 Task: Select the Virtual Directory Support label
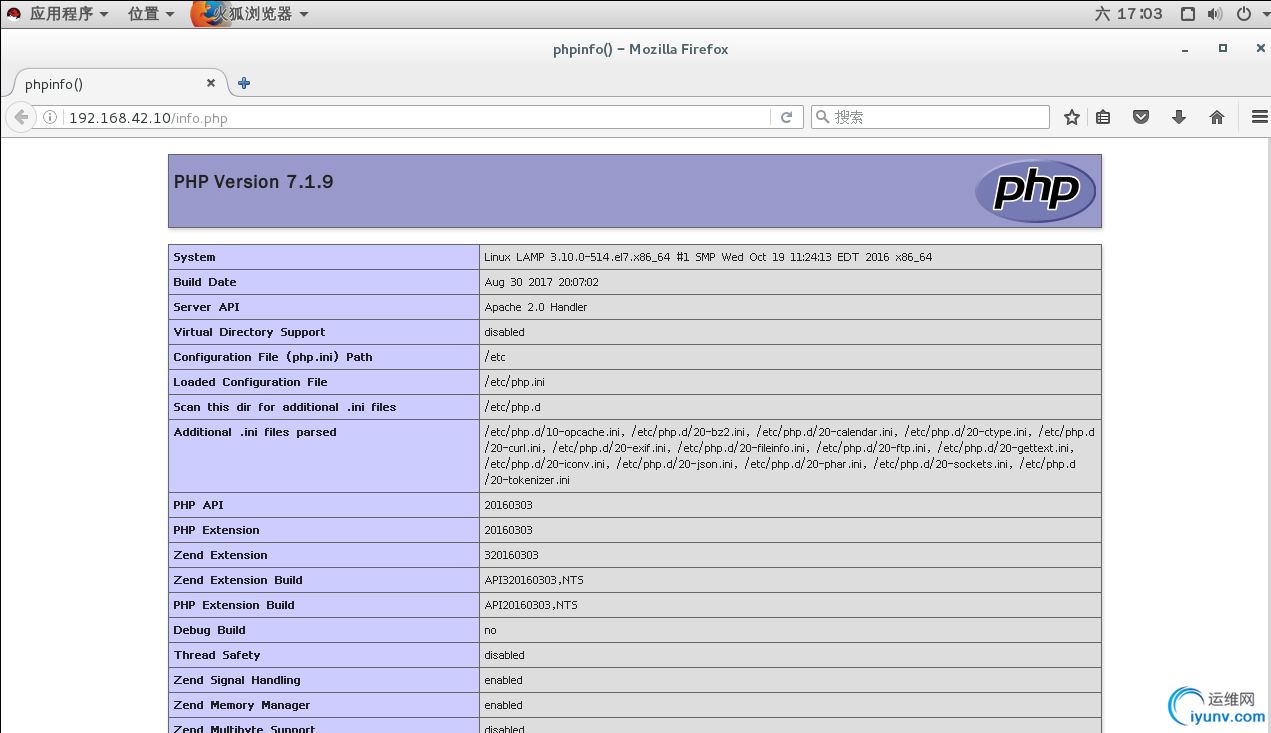pos(249,332)
